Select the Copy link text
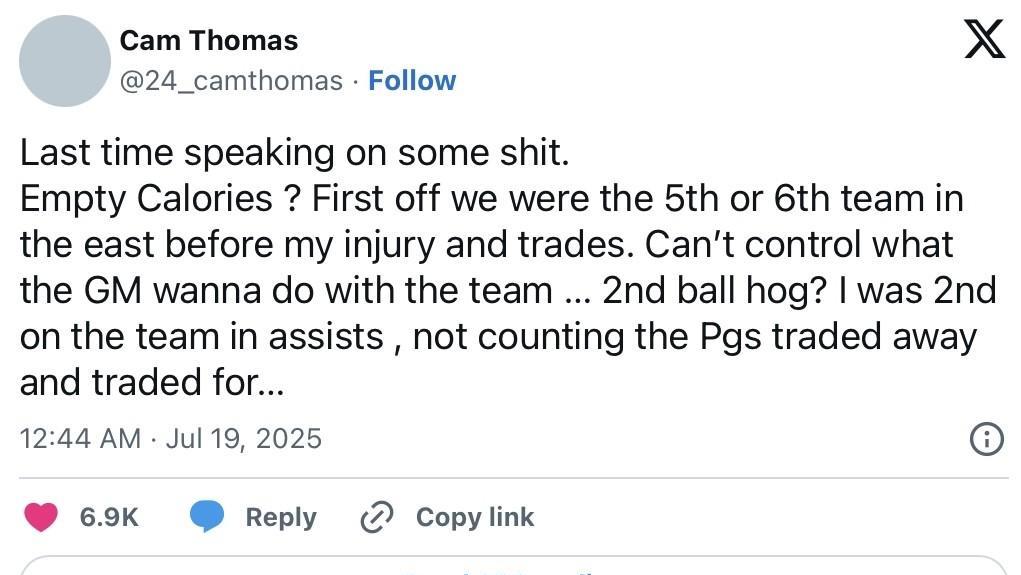This screenshot has height=575, width=1021. pyautogui.click(x=475, y=517)
